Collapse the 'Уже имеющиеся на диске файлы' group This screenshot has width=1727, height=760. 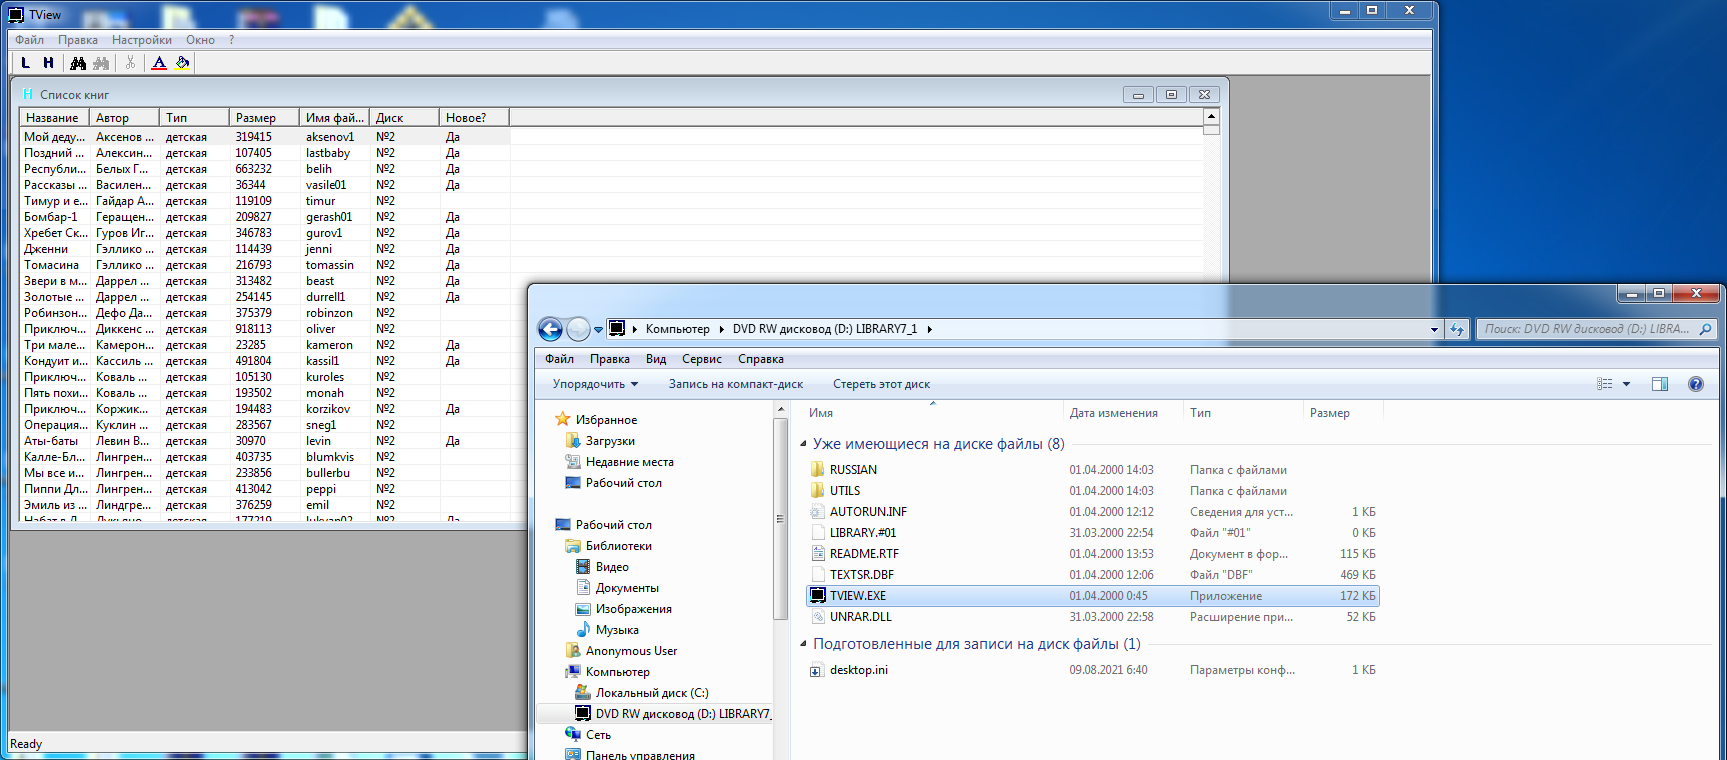pos(804,444)
